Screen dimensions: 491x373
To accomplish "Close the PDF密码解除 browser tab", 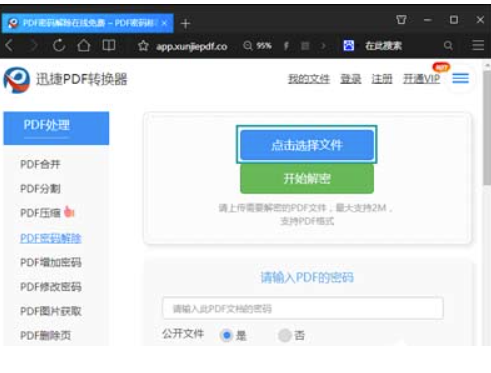I will click(x=164, y=23).
